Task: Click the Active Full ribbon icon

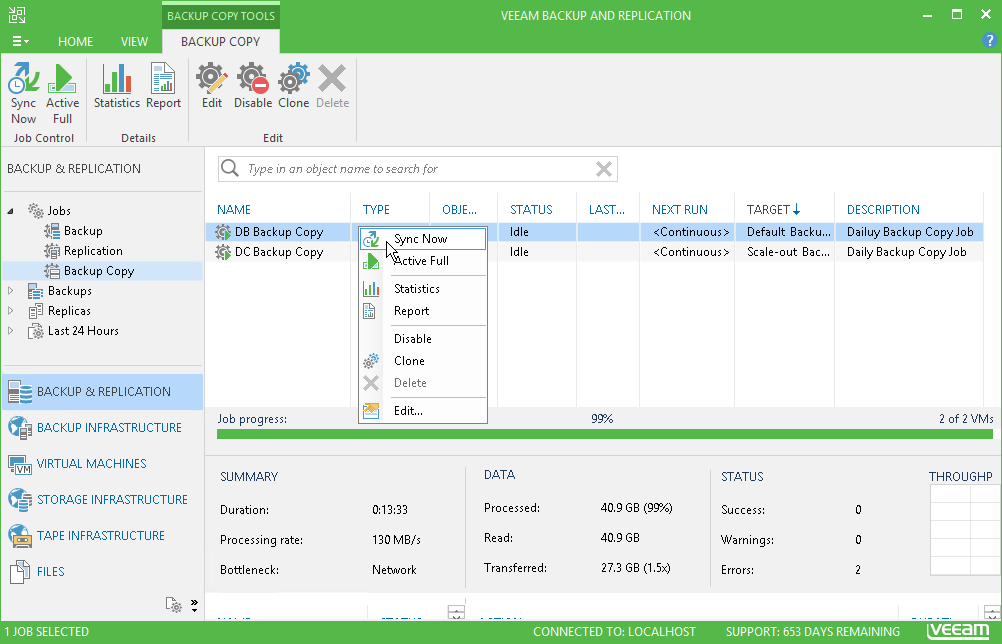Action: coord(62,93)
